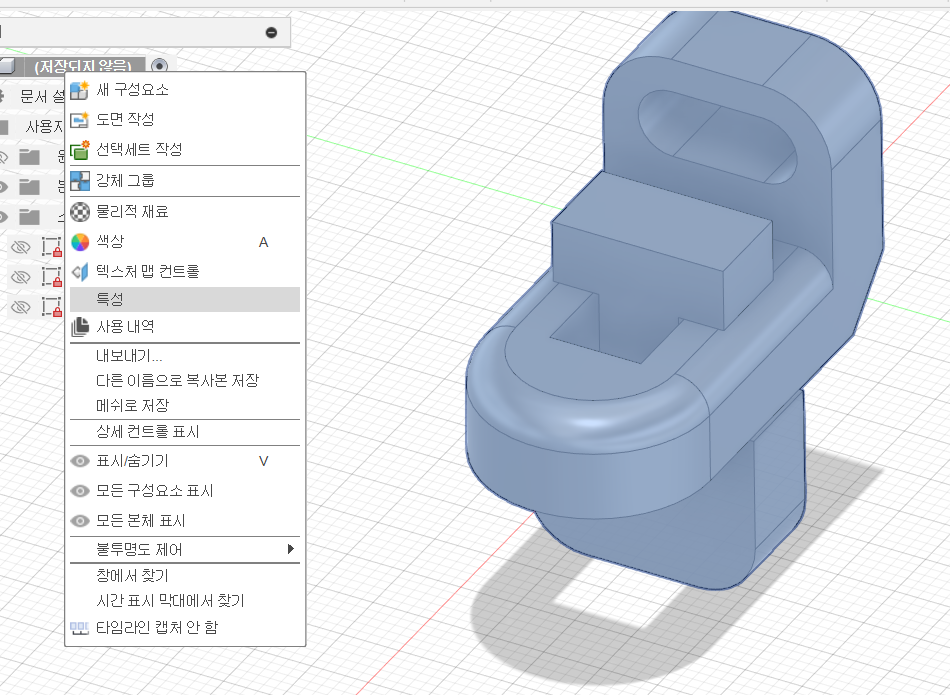The height and width of the screenshot is (695, 950).
Task: Select the locked sketch icon in the third sketch row
Action: 51,307
